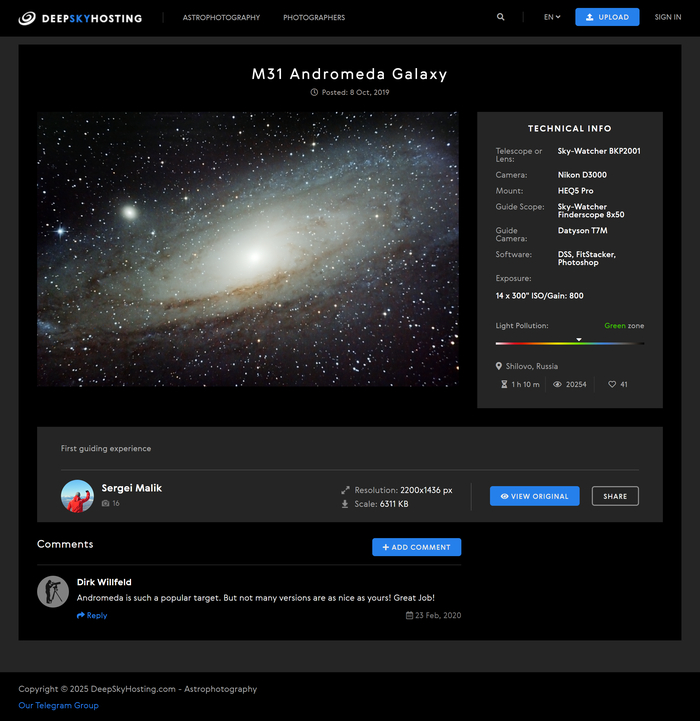This screenshot has width=700, height=721.
Task: Click the Add Comment button
Action: [x=416, y=547]
